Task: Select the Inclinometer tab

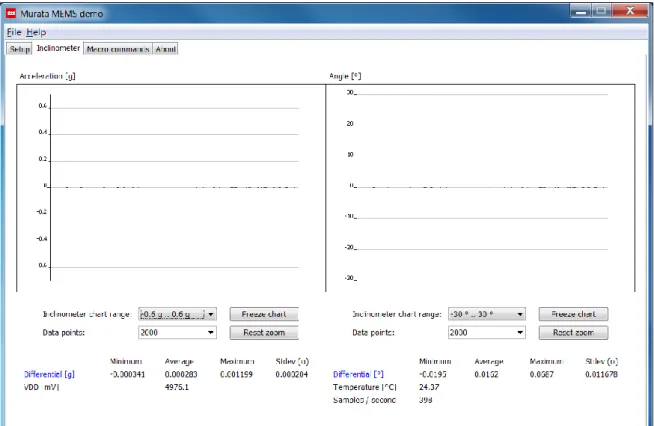Action: [58, 48]
